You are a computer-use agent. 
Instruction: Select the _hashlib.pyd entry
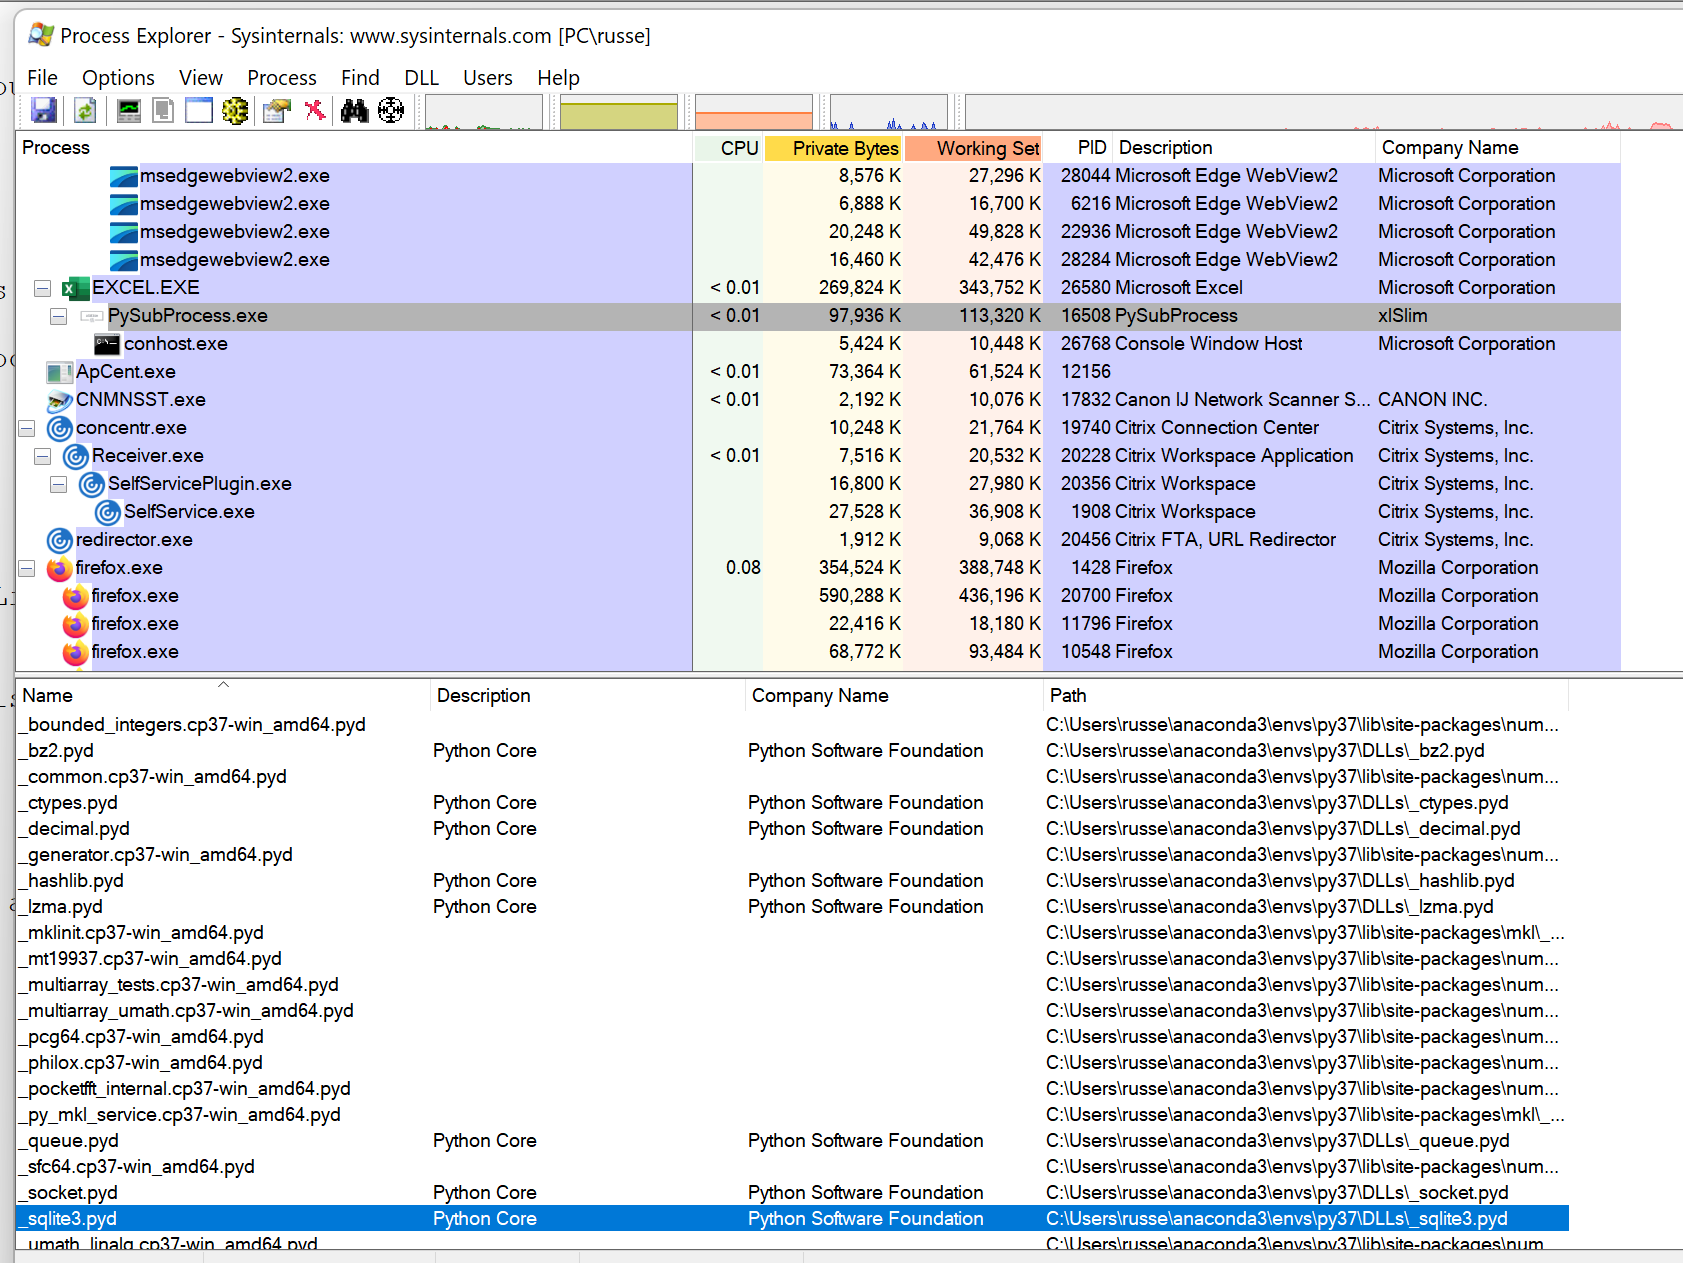click(x=792, y=881)
